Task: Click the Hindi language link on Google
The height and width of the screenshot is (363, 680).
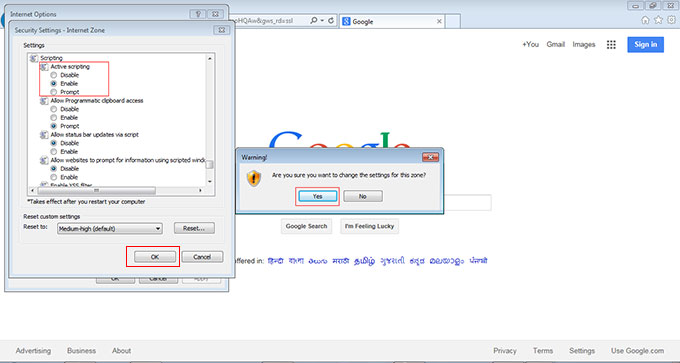Action: tap(276, 261)
